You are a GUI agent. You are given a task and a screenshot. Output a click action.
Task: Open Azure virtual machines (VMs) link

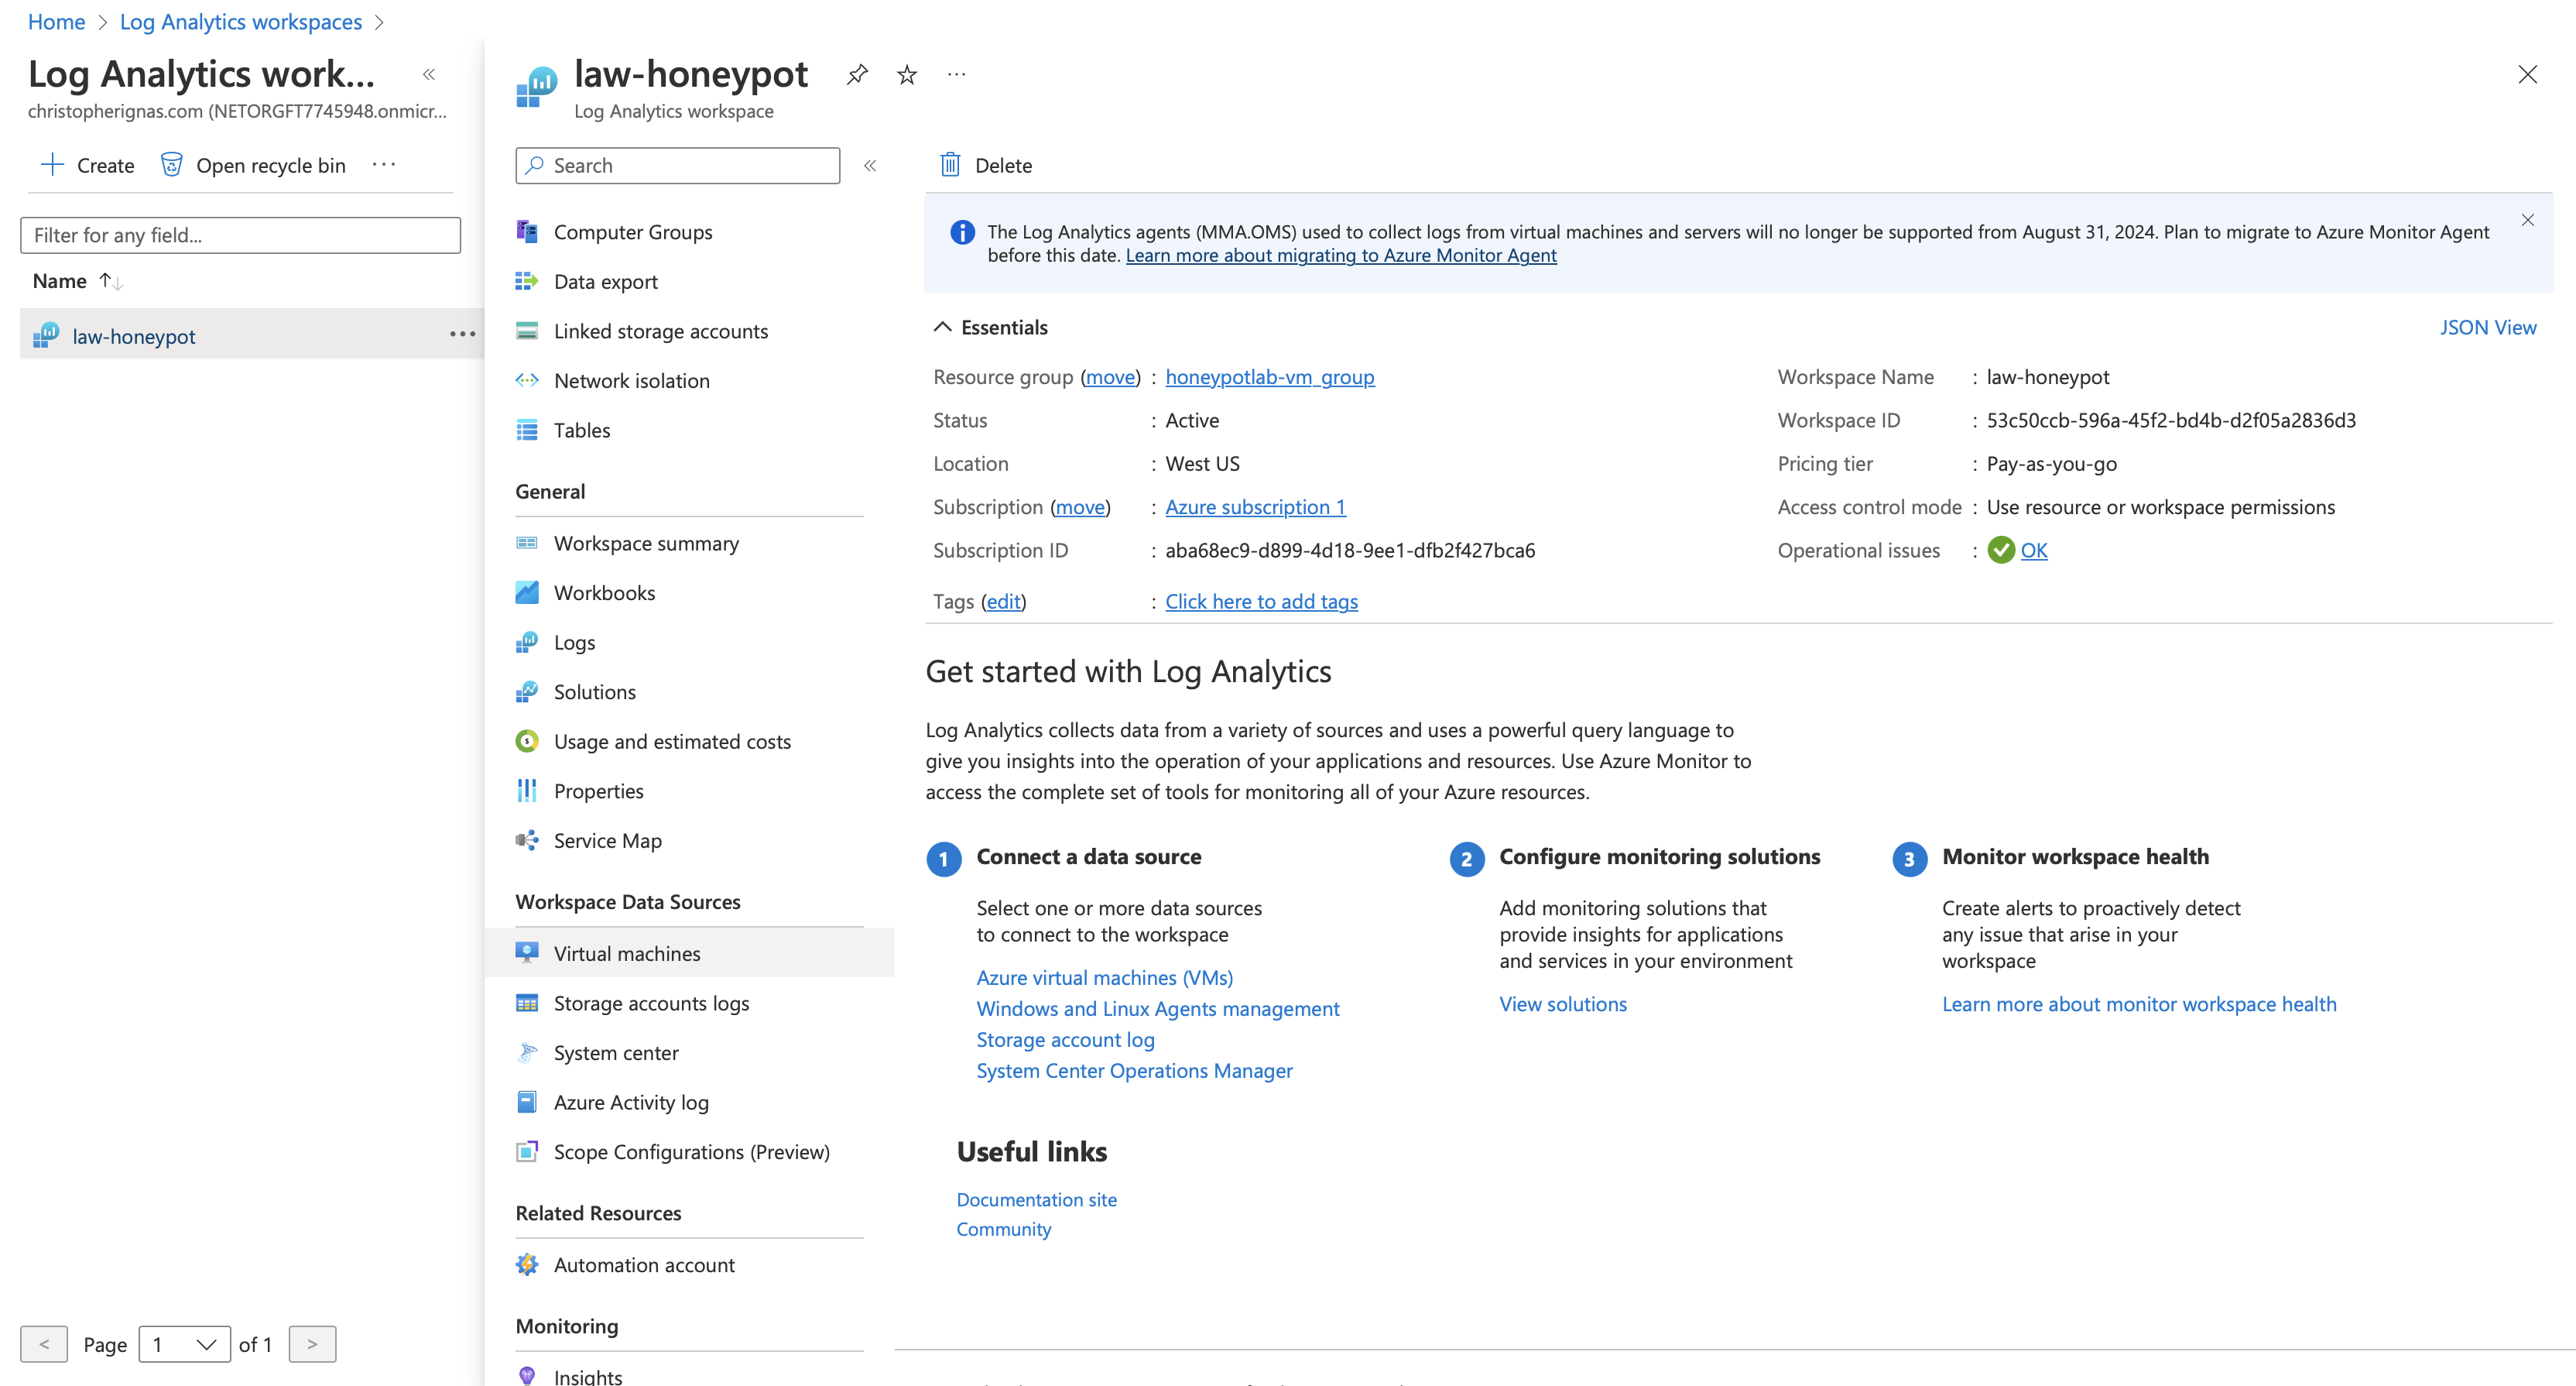1105,977
